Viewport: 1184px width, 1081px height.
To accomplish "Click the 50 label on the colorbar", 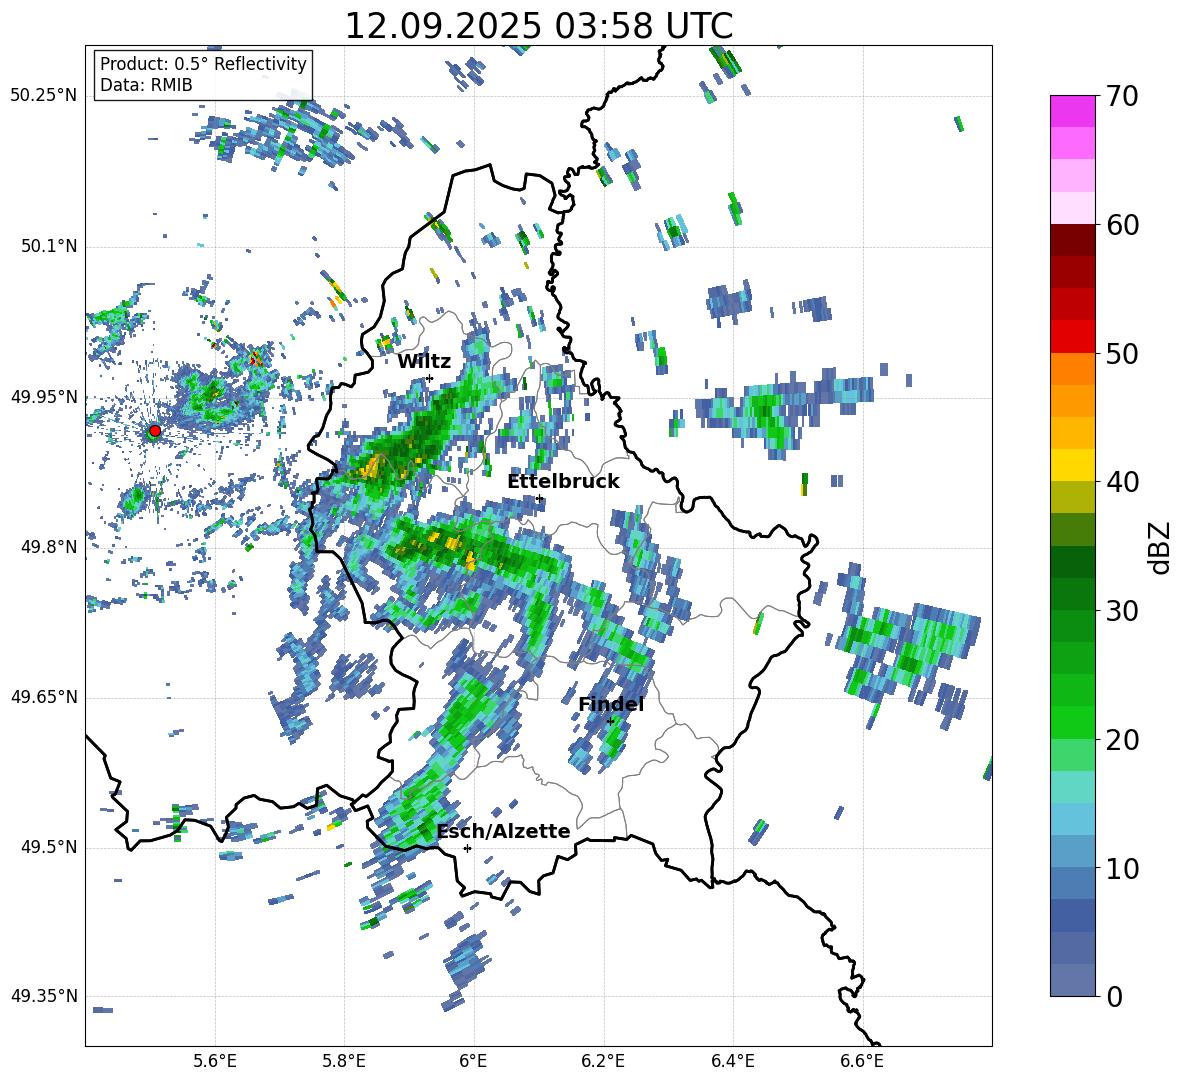I will [x=1121, y=353].
